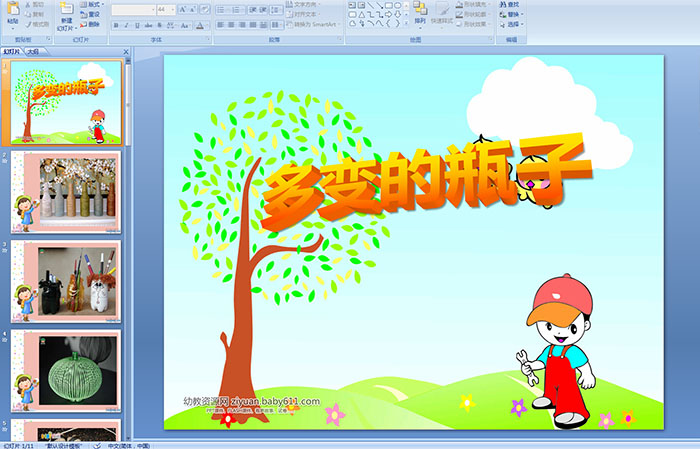The width and height of the screenshot is (700, 449).
Task: Open the Font dialog launcher
Action: pos(208,39)
